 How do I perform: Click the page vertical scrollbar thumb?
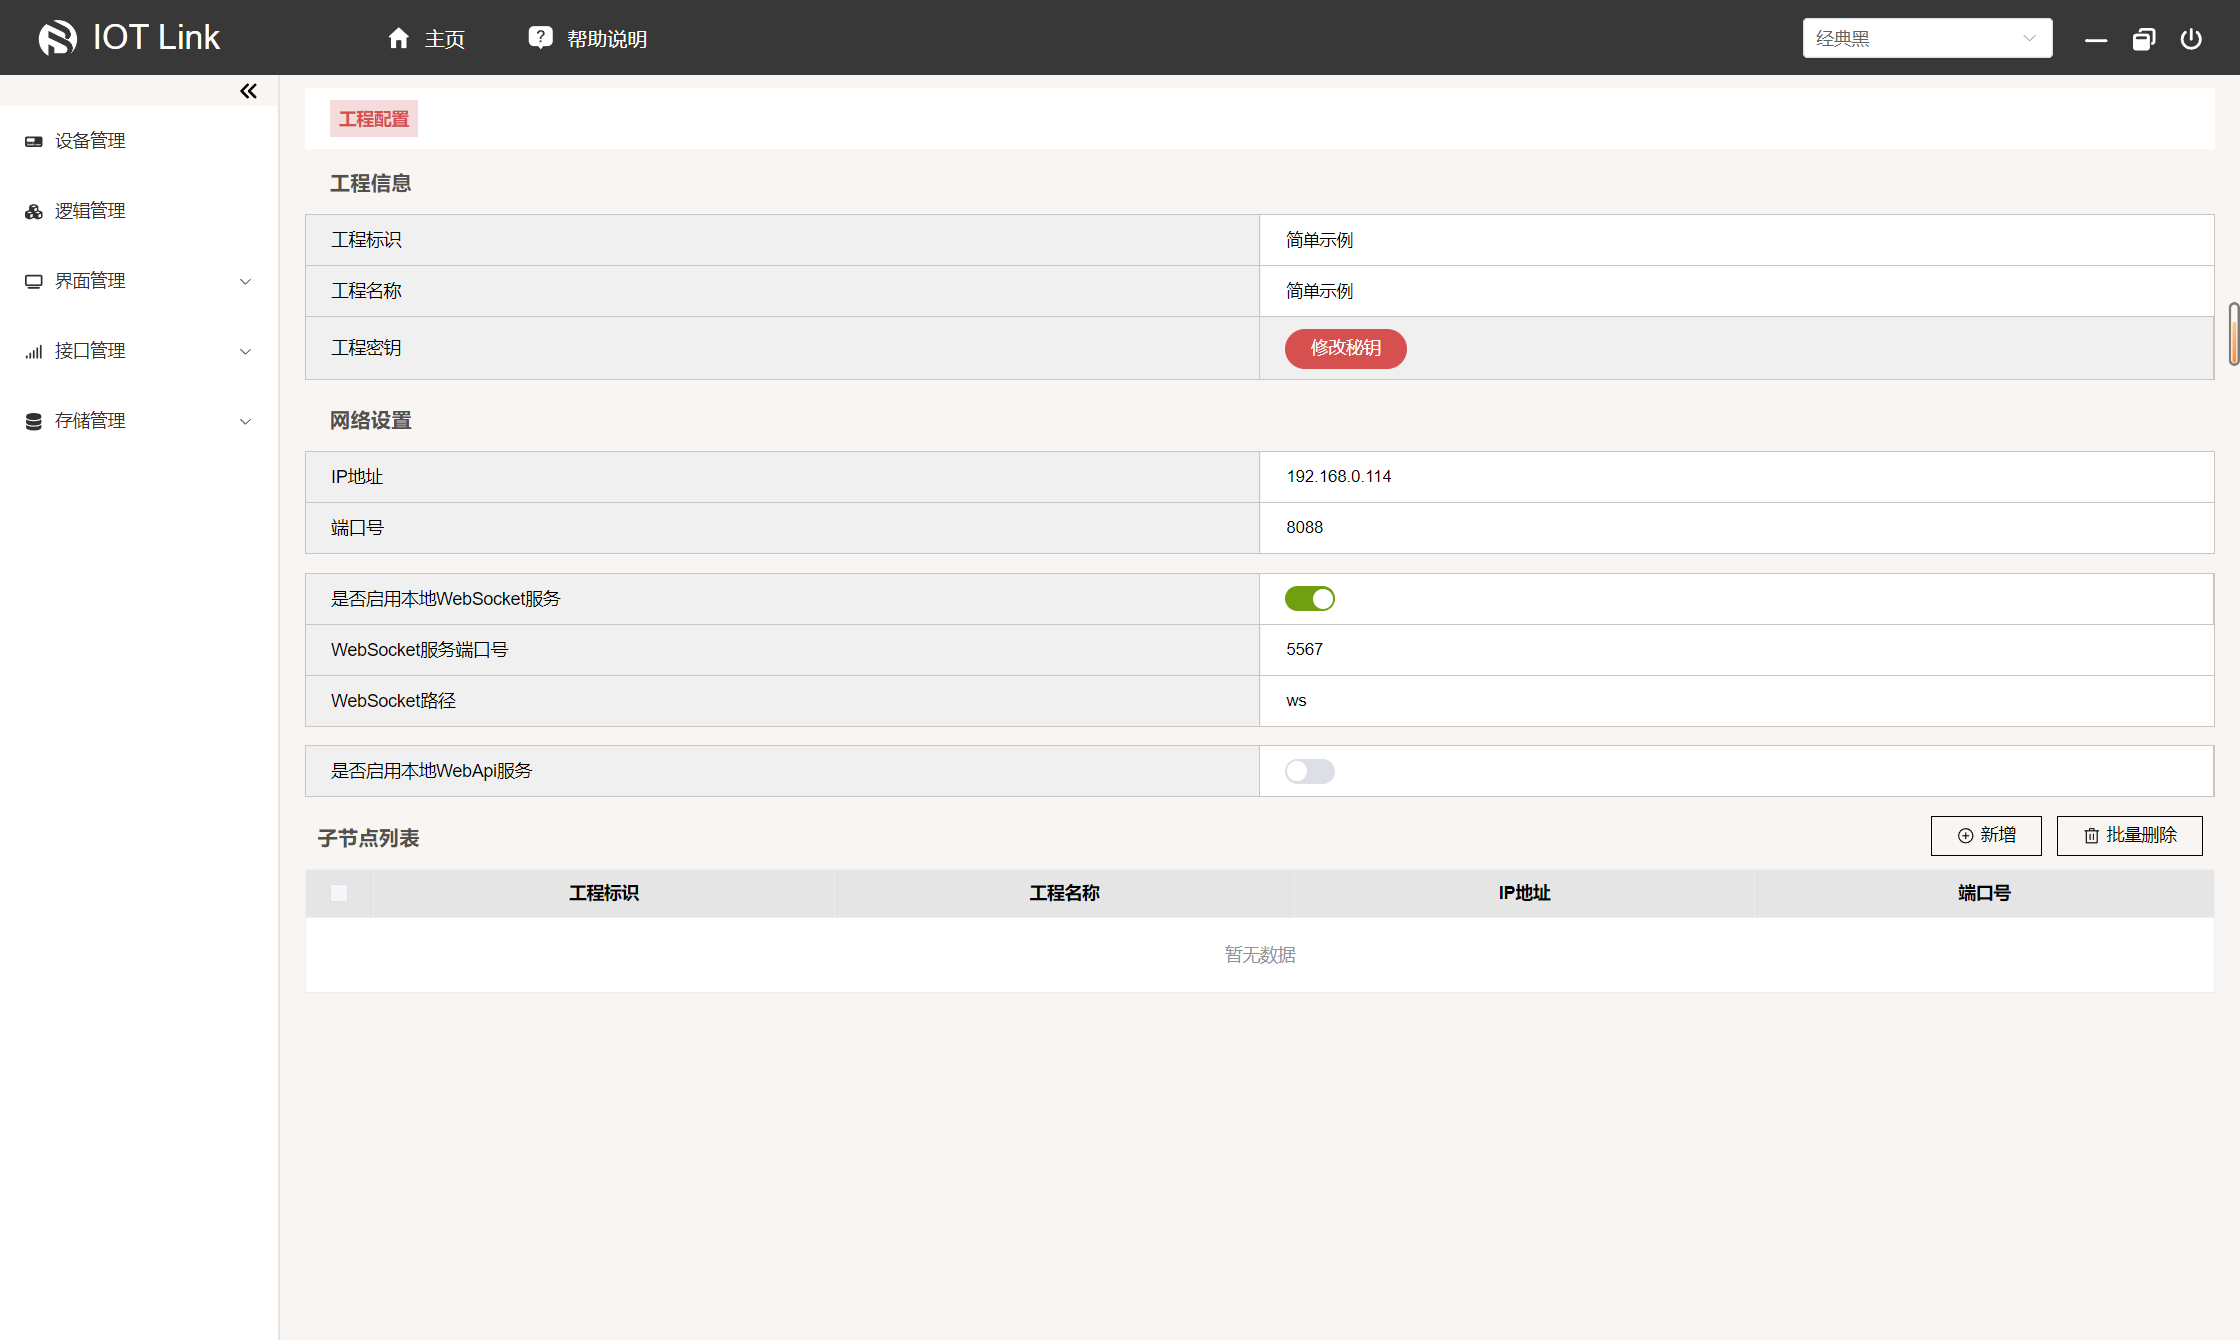(x=2233, y=334)
